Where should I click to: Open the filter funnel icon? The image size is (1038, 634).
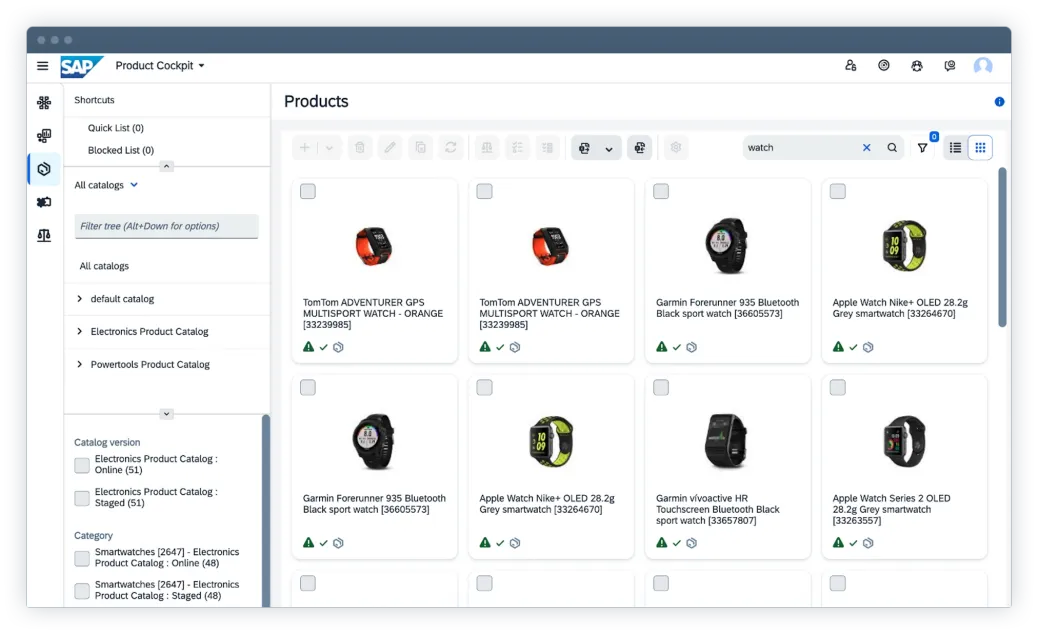922,148
